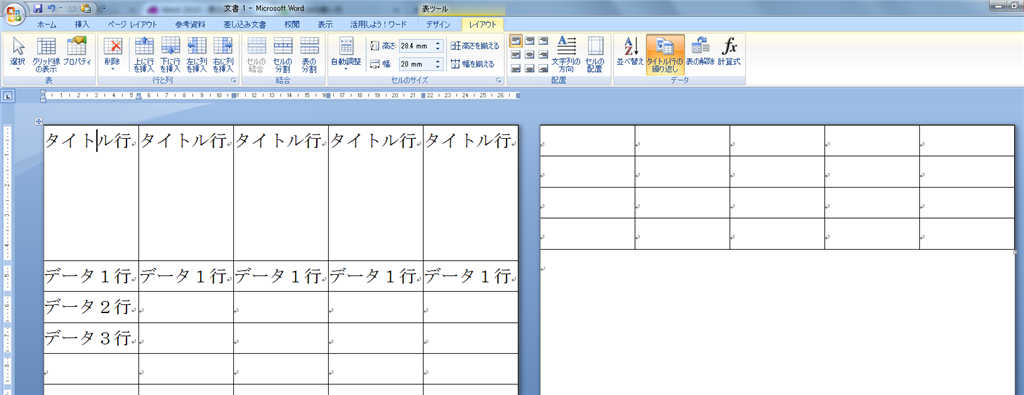
Task: Select align bottom left cell alignment
Action: (516, 69)
